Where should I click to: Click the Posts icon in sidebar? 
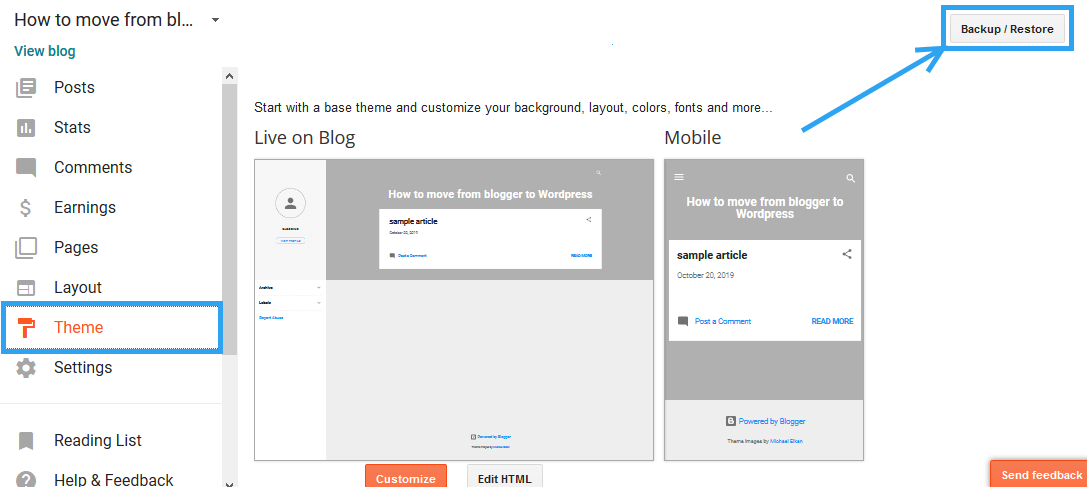tap(26, 88)
